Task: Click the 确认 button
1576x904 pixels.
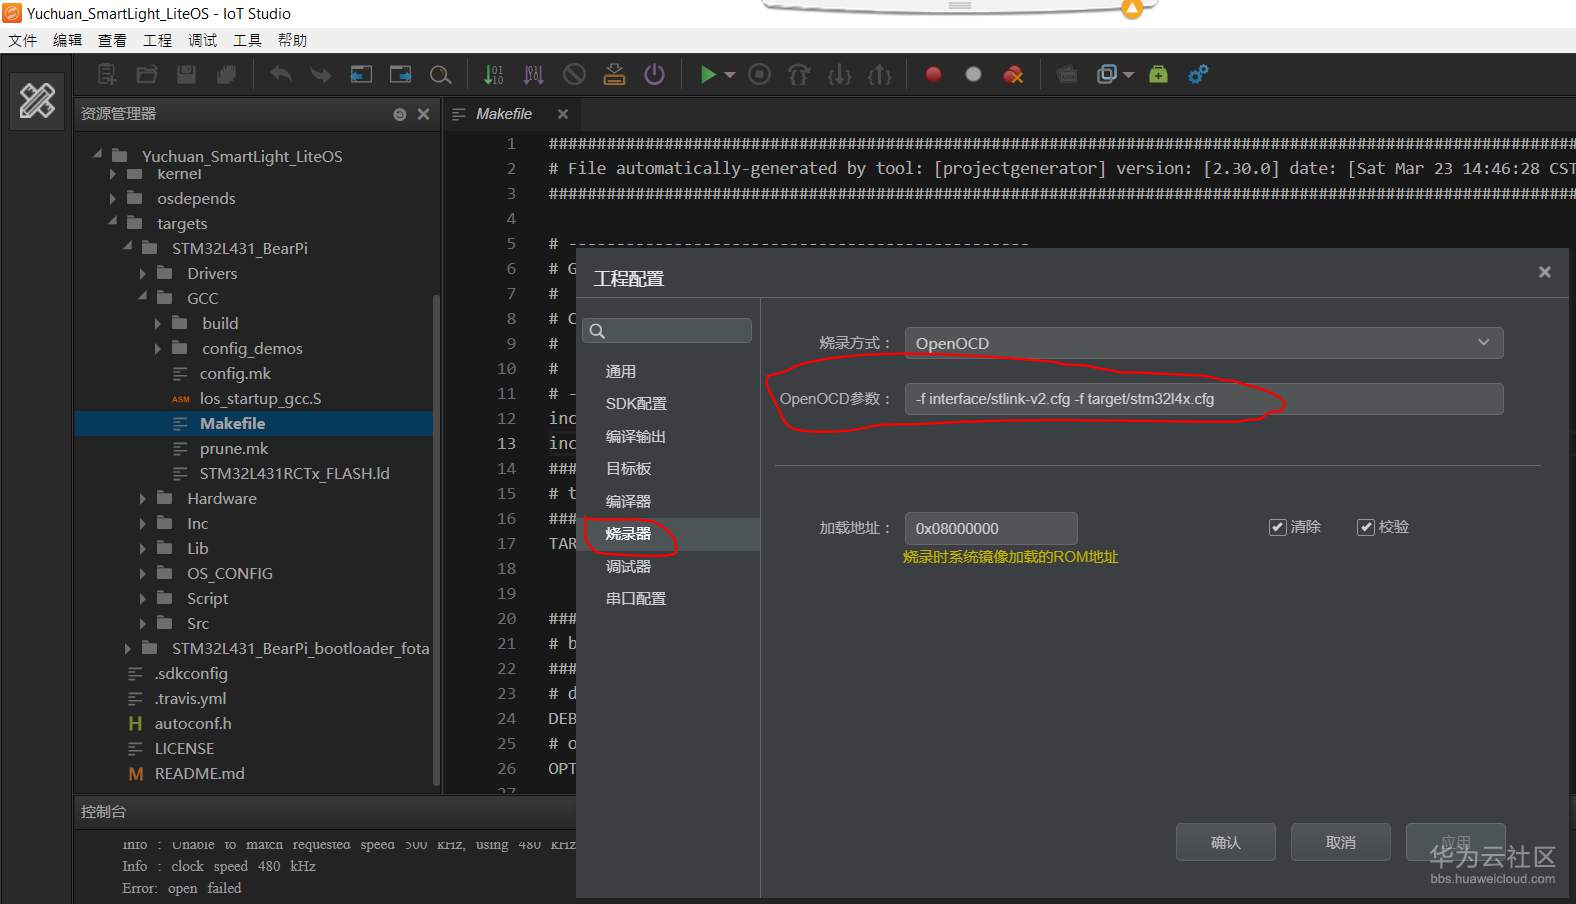Action: tap(1225, 842)
